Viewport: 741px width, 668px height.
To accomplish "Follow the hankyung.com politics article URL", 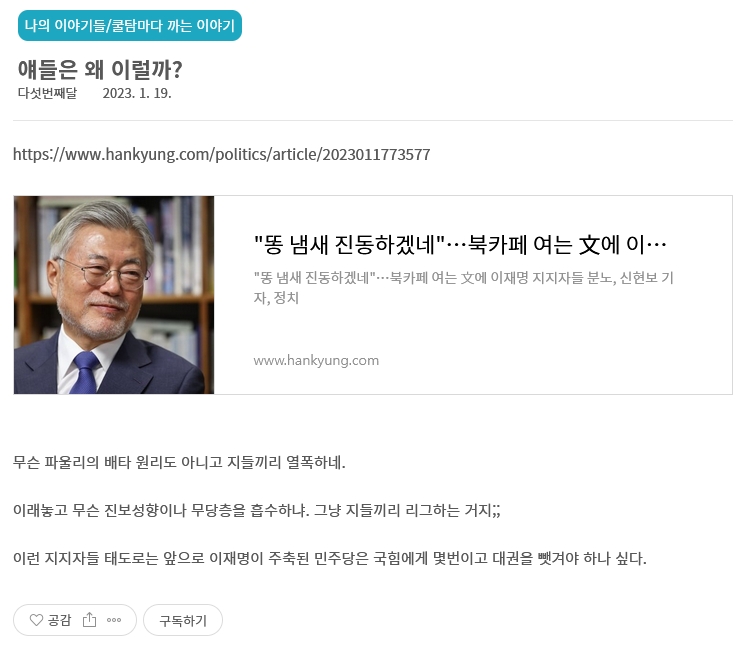I will tap(222, 154).
